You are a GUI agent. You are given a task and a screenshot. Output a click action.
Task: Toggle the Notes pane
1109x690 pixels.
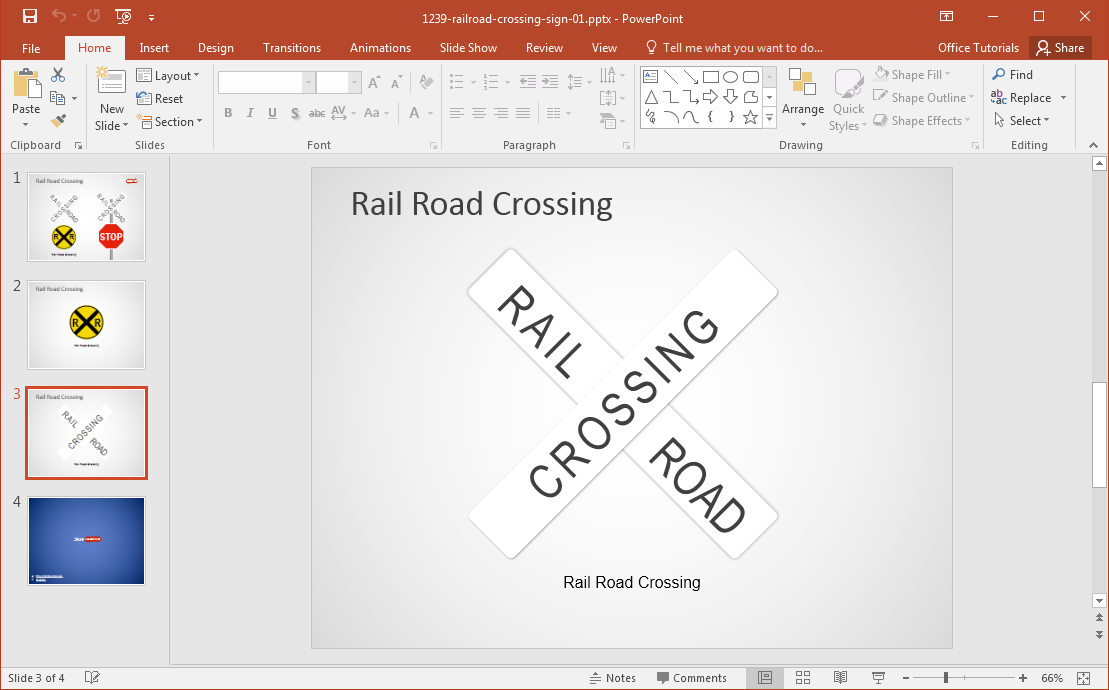click(612, 678)
